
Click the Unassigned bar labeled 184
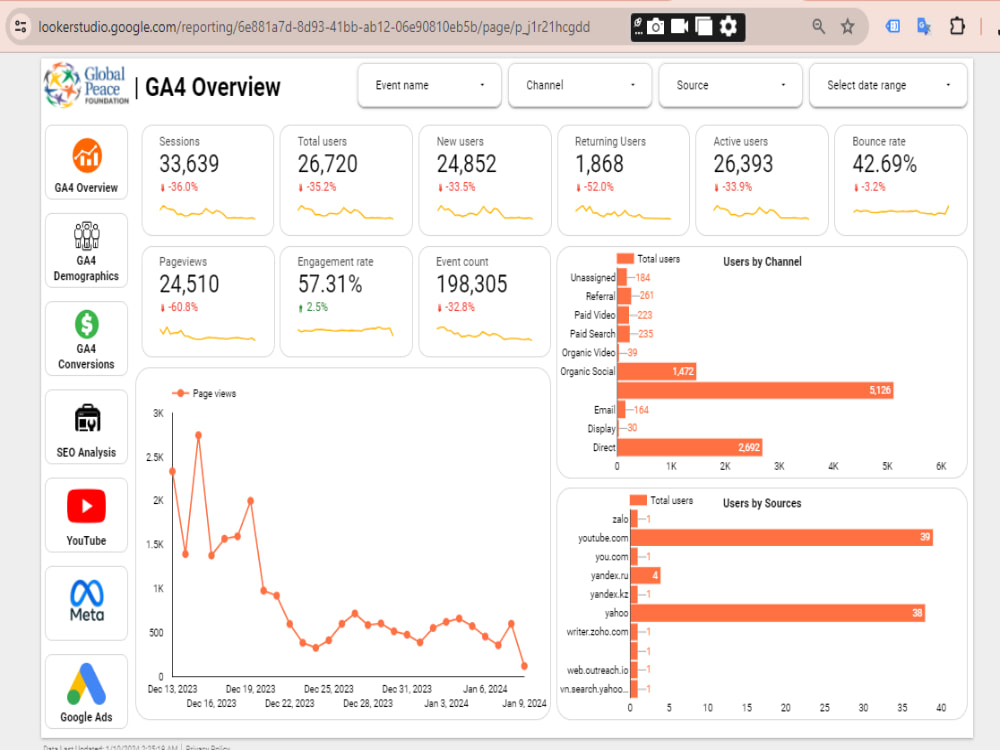pos(622,277)
